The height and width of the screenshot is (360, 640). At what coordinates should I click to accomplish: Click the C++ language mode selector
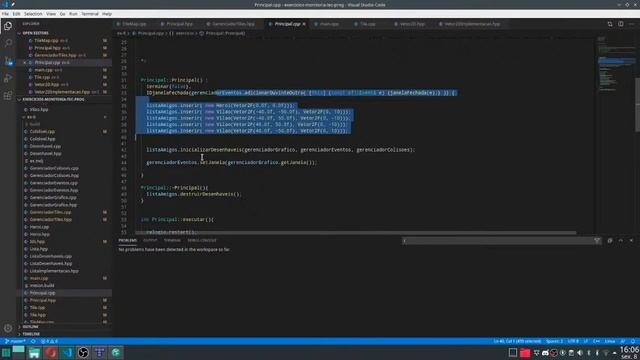(597, 341)
